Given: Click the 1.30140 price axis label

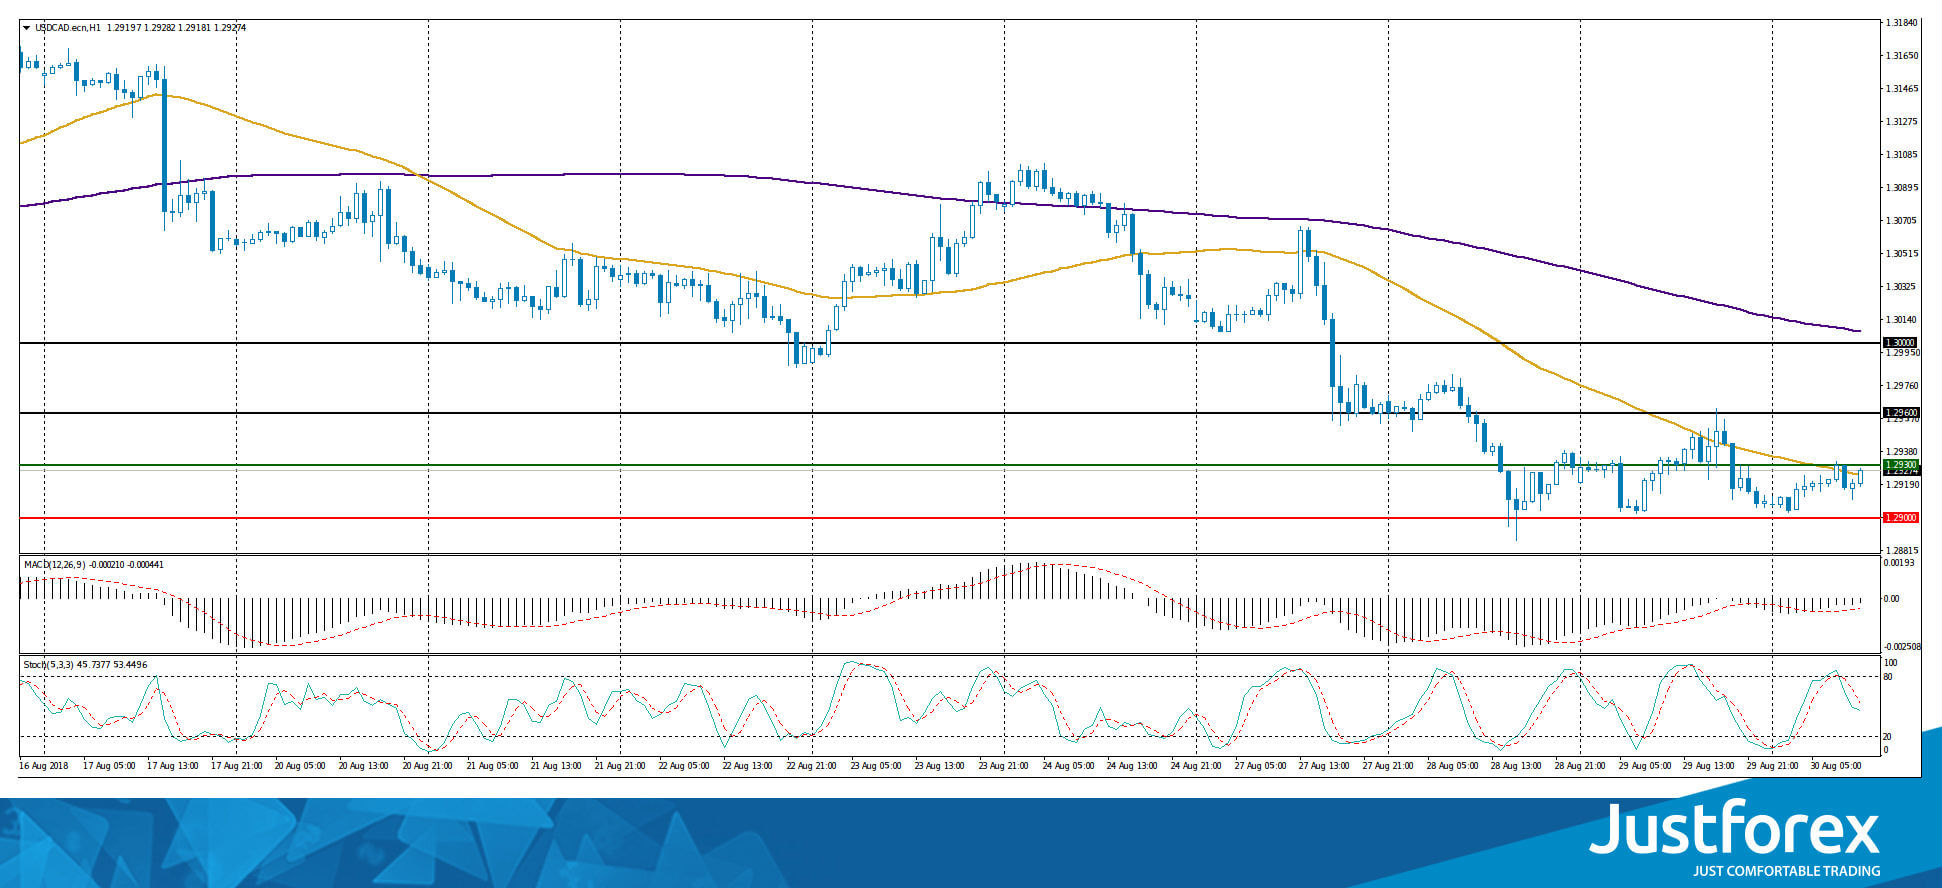Looking at the screenshot, I should (x=1901, y=320).
